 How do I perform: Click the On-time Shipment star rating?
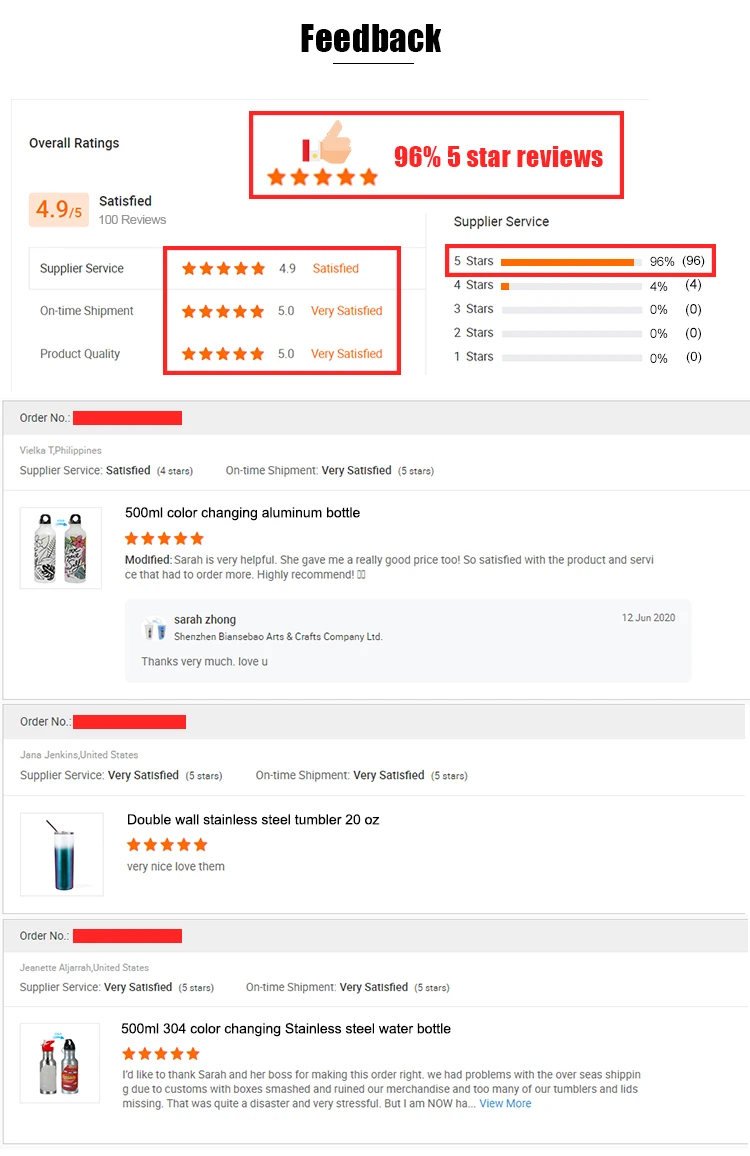223,311
